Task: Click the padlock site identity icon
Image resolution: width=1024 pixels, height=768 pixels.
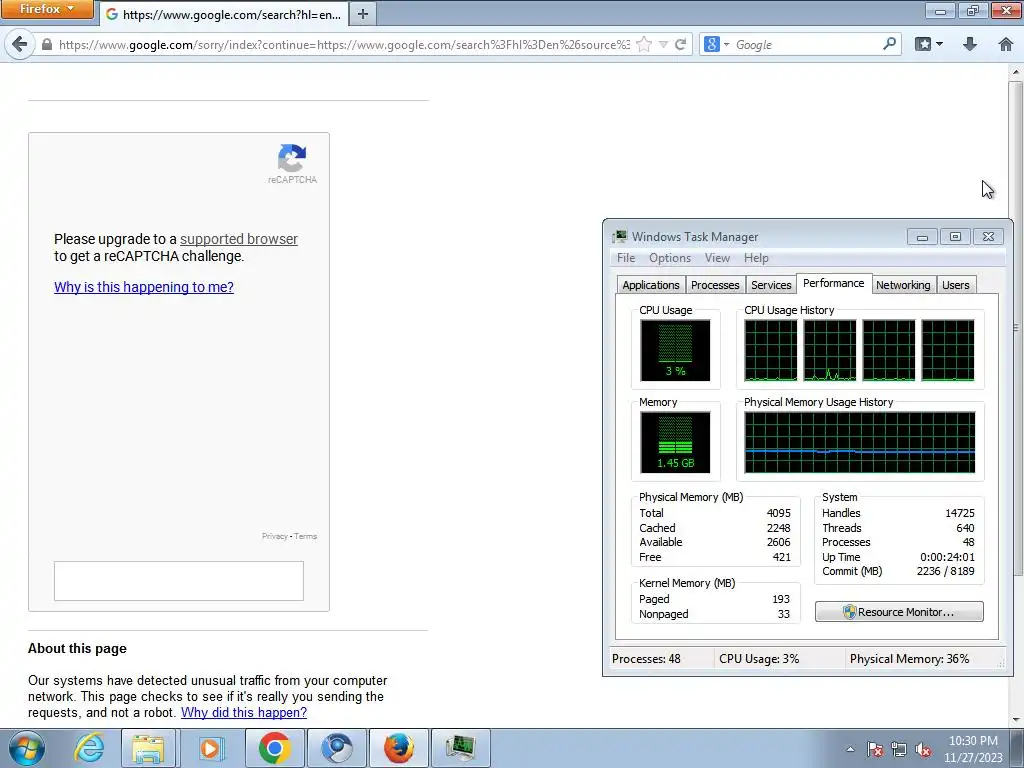Action: click(x=46, y=44)
